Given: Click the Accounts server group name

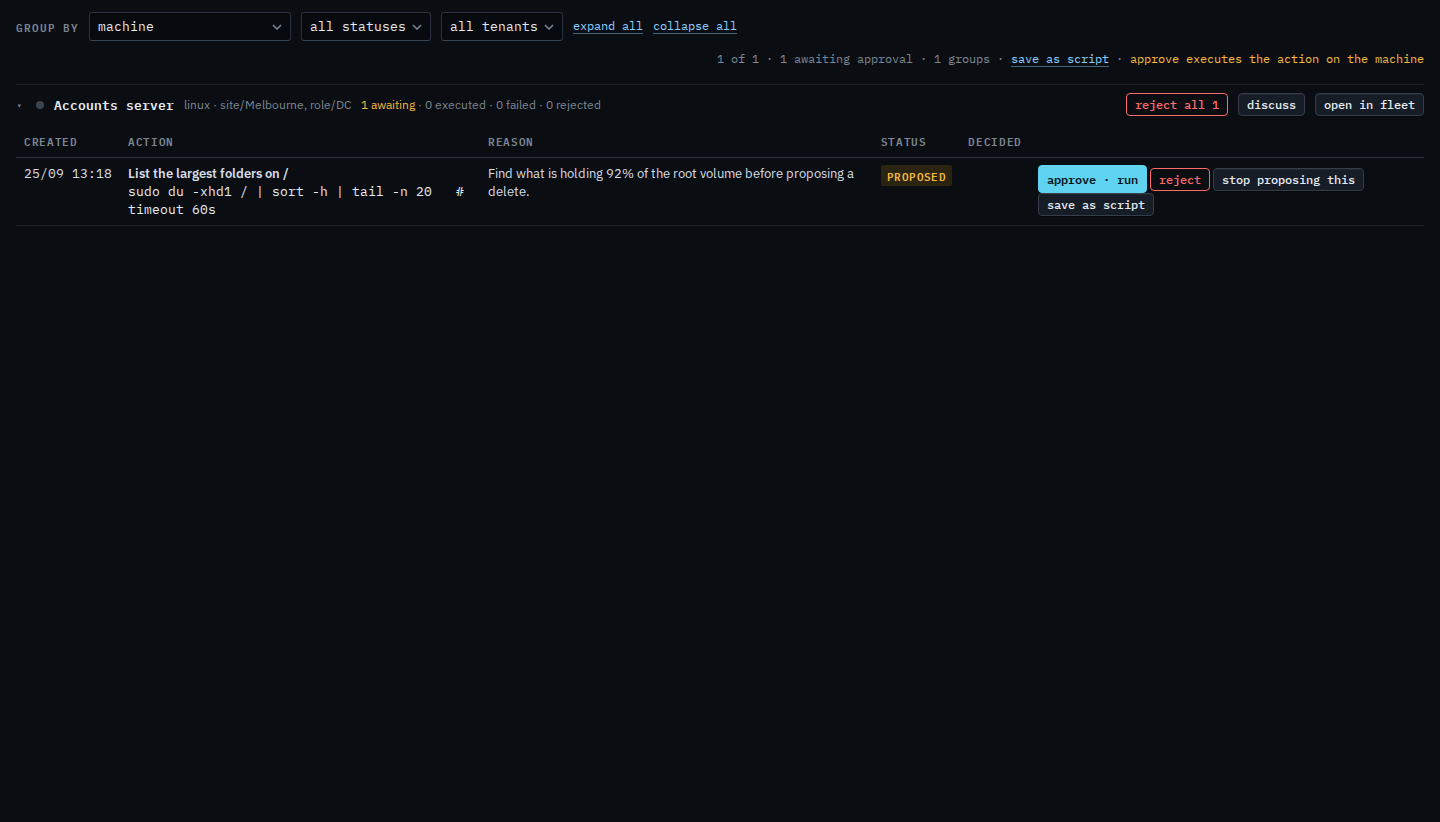Looking at the screenshot, I should (114, 105).
